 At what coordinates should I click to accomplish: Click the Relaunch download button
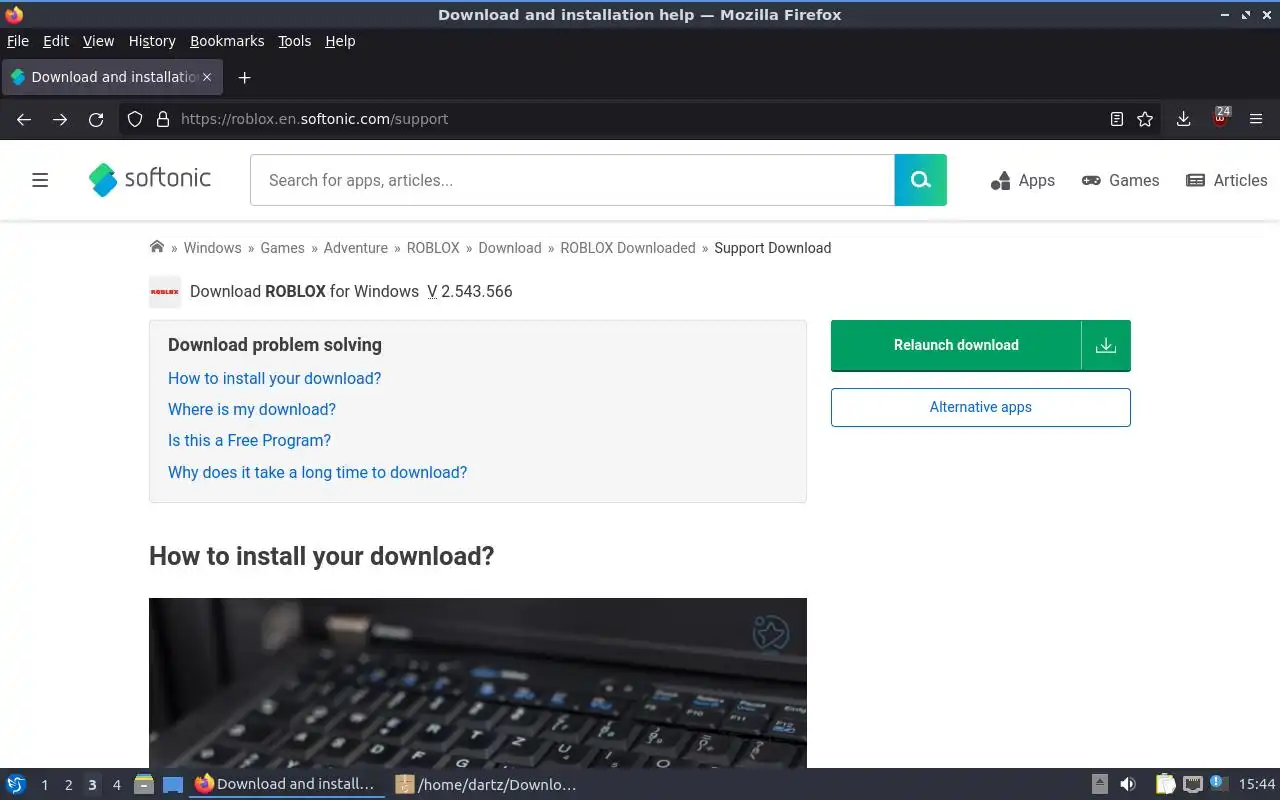point(956,345)
